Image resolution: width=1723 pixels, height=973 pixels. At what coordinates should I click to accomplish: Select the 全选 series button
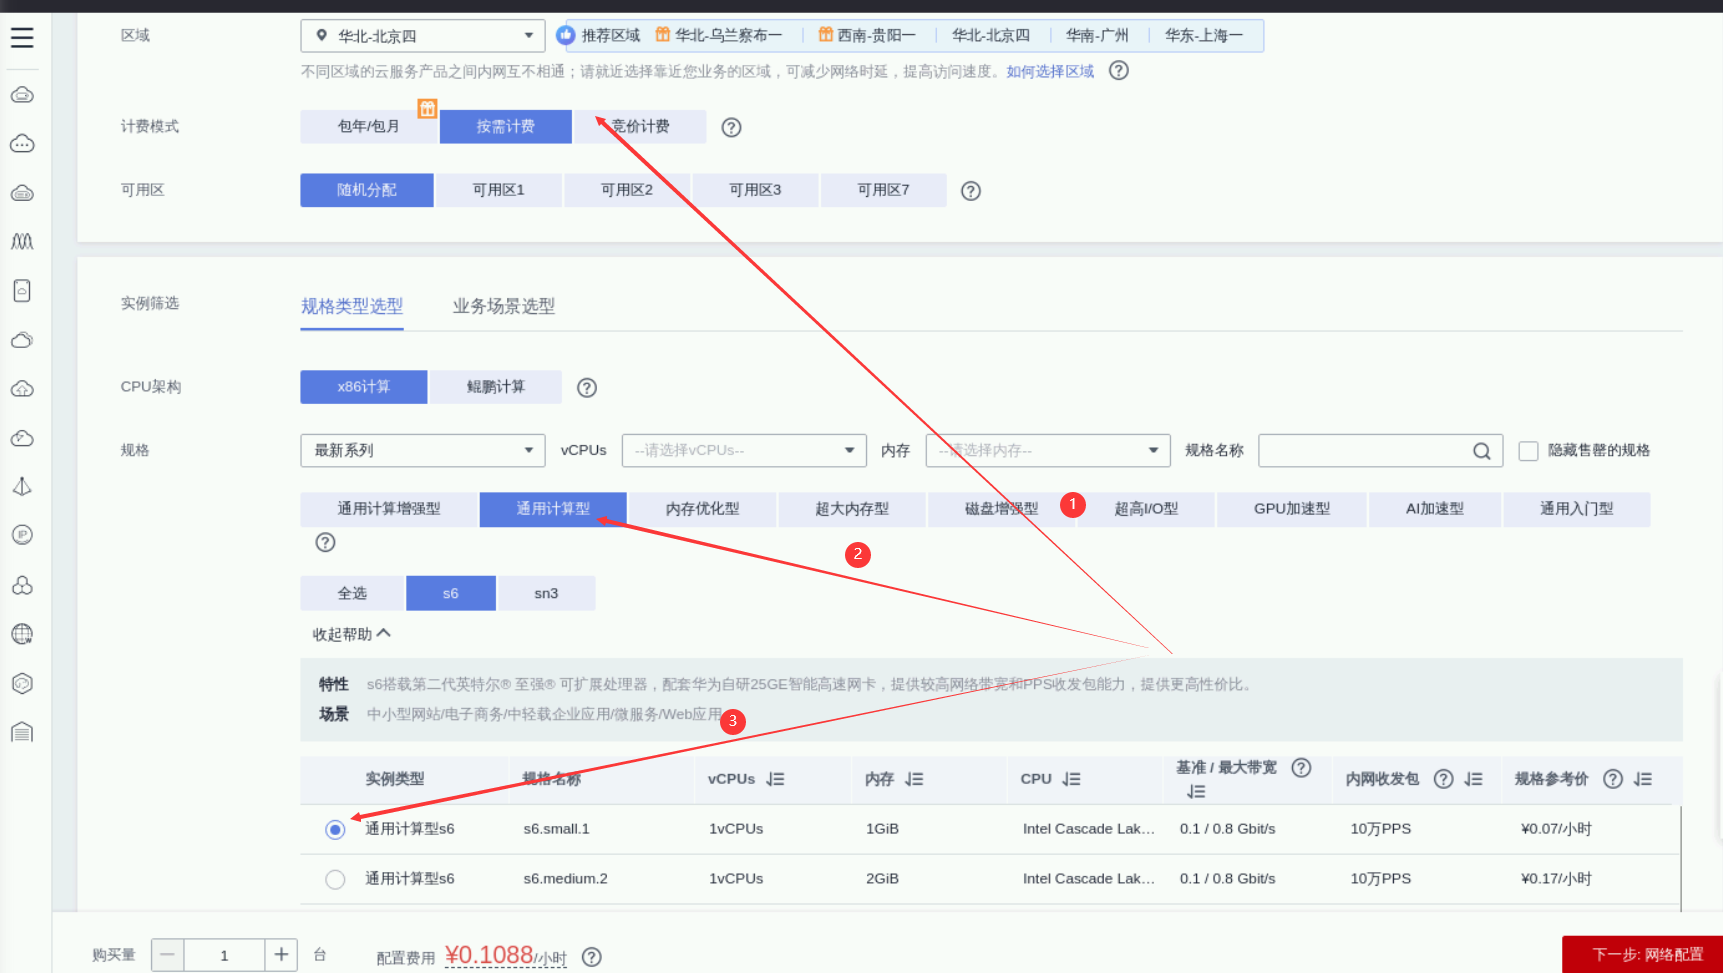[352, 593]
